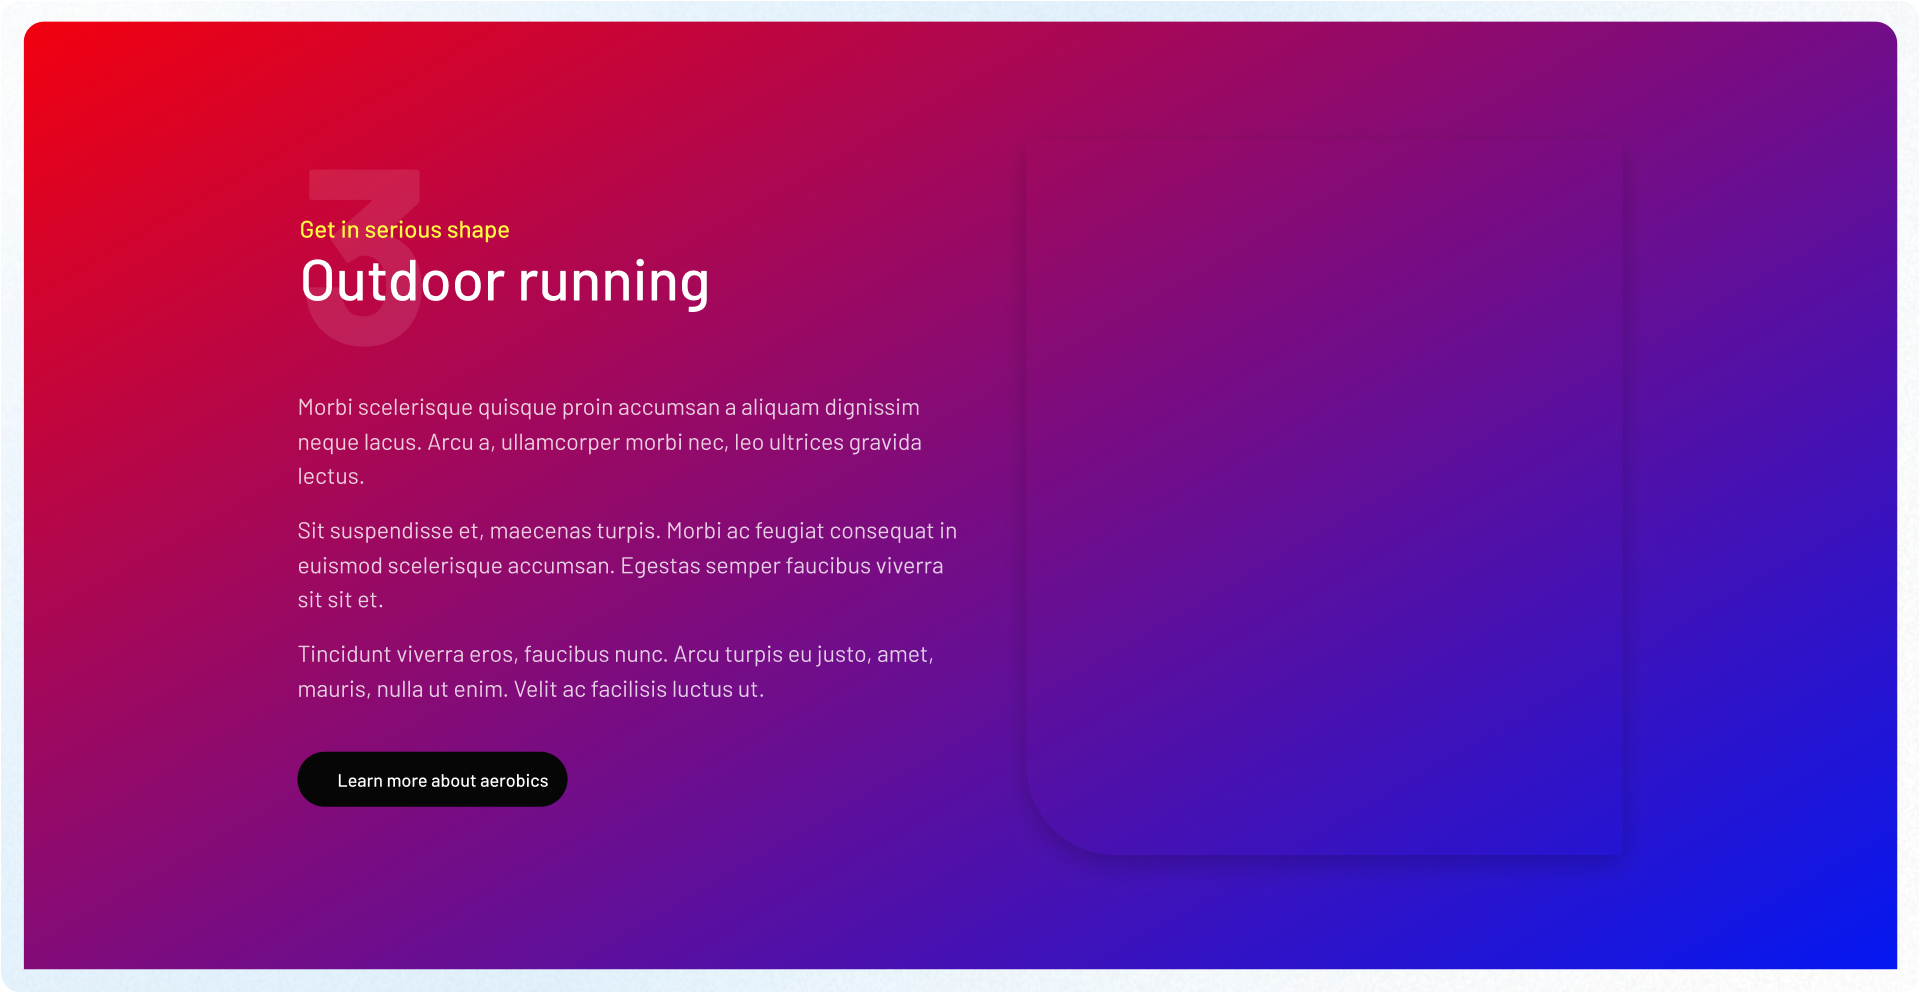Image resolution: width=1920 pixels, height=993 pixels.
Task: Click the paragraph starting with Sit suspendisse
Action: point(626,565)
